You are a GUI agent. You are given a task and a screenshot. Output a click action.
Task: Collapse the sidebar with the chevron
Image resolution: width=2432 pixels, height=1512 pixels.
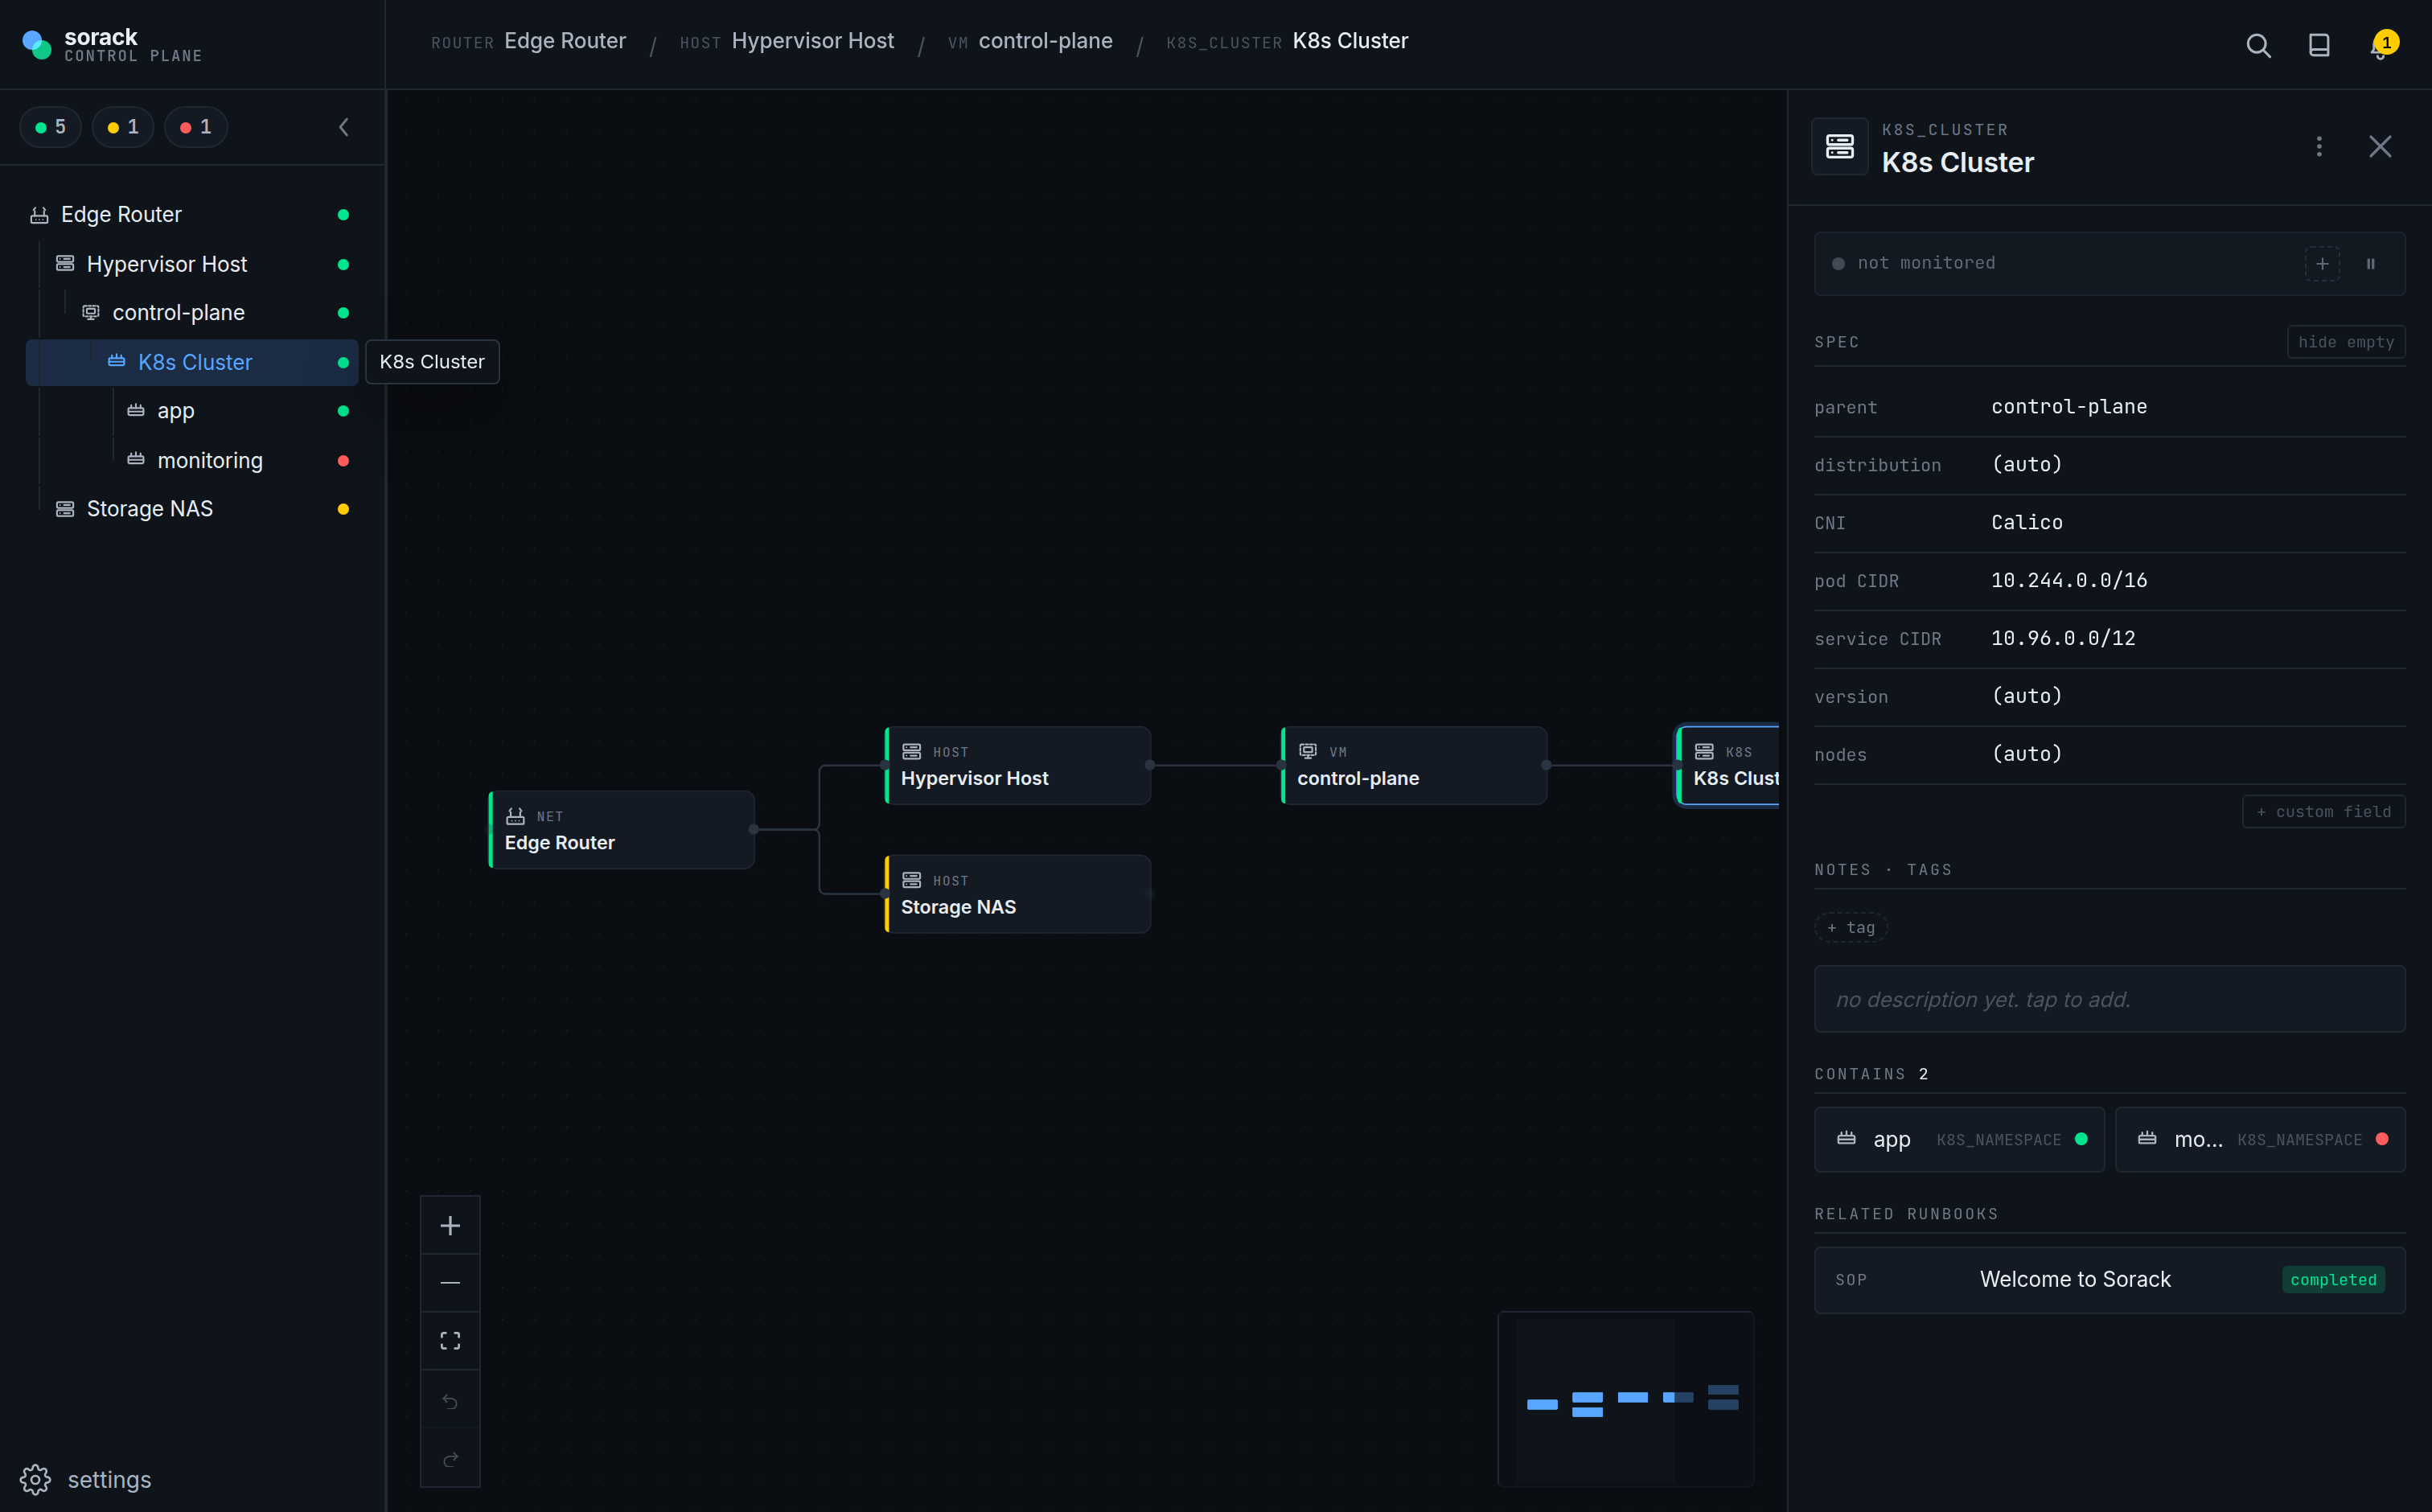coord(344,127)
